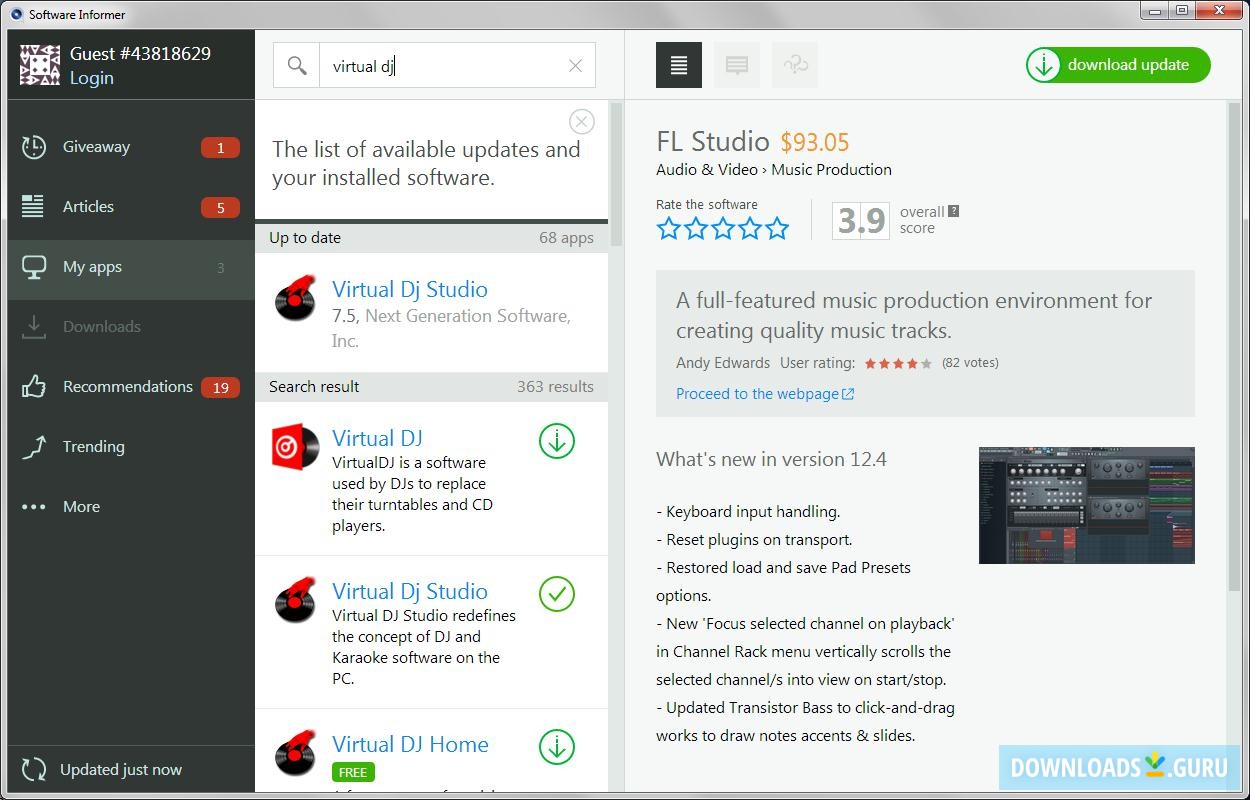Open the Articles section
The width and height of the screenshot is (1250, 800).
(131, 207)
